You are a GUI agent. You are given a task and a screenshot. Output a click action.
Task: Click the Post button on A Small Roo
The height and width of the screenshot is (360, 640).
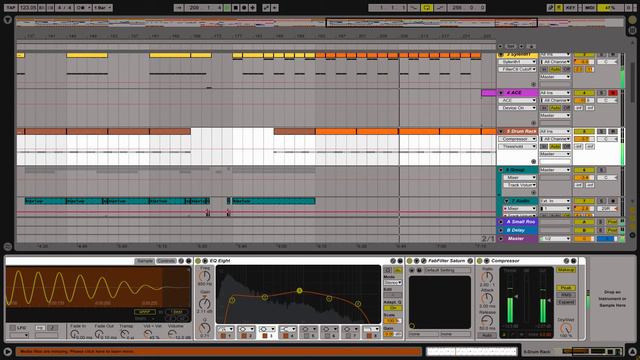(611, 222)
